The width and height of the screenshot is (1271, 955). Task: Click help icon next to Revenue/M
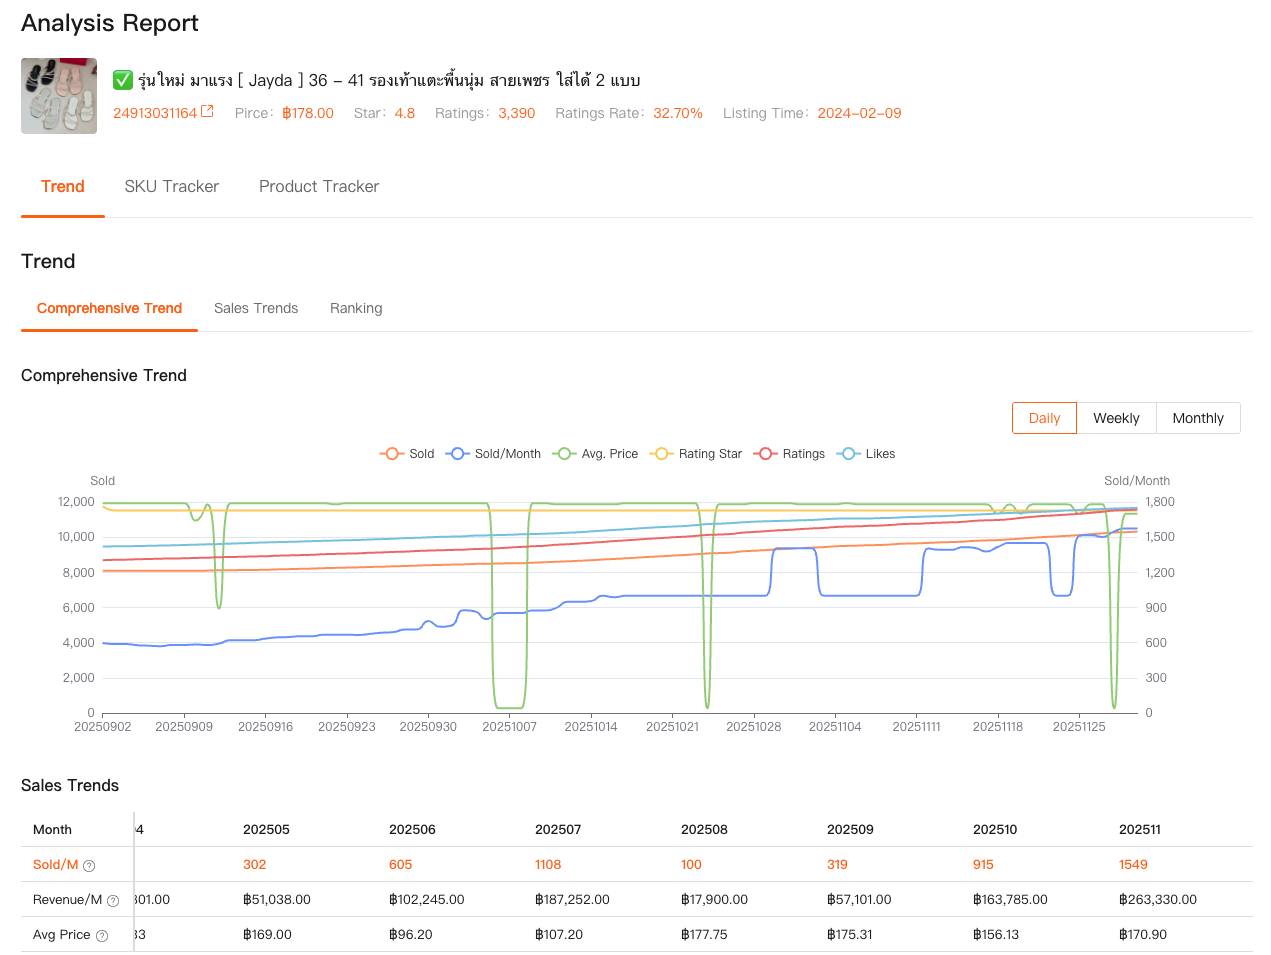(x=113, y=901)
